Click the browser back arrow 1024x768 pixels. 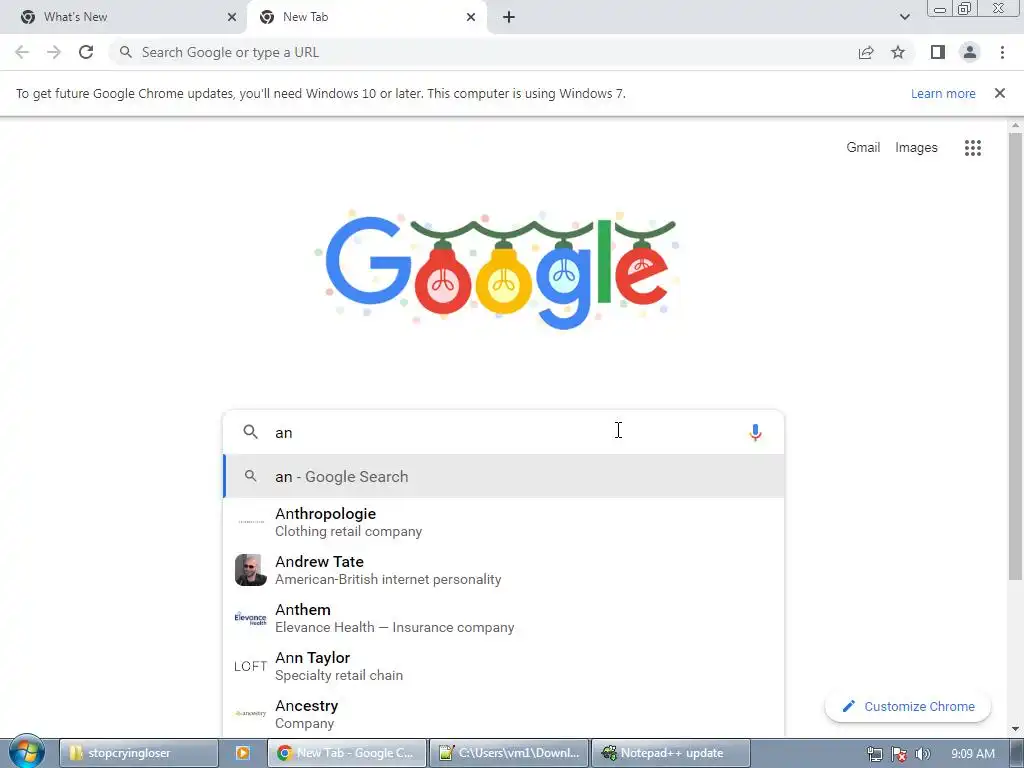point(22,52)
